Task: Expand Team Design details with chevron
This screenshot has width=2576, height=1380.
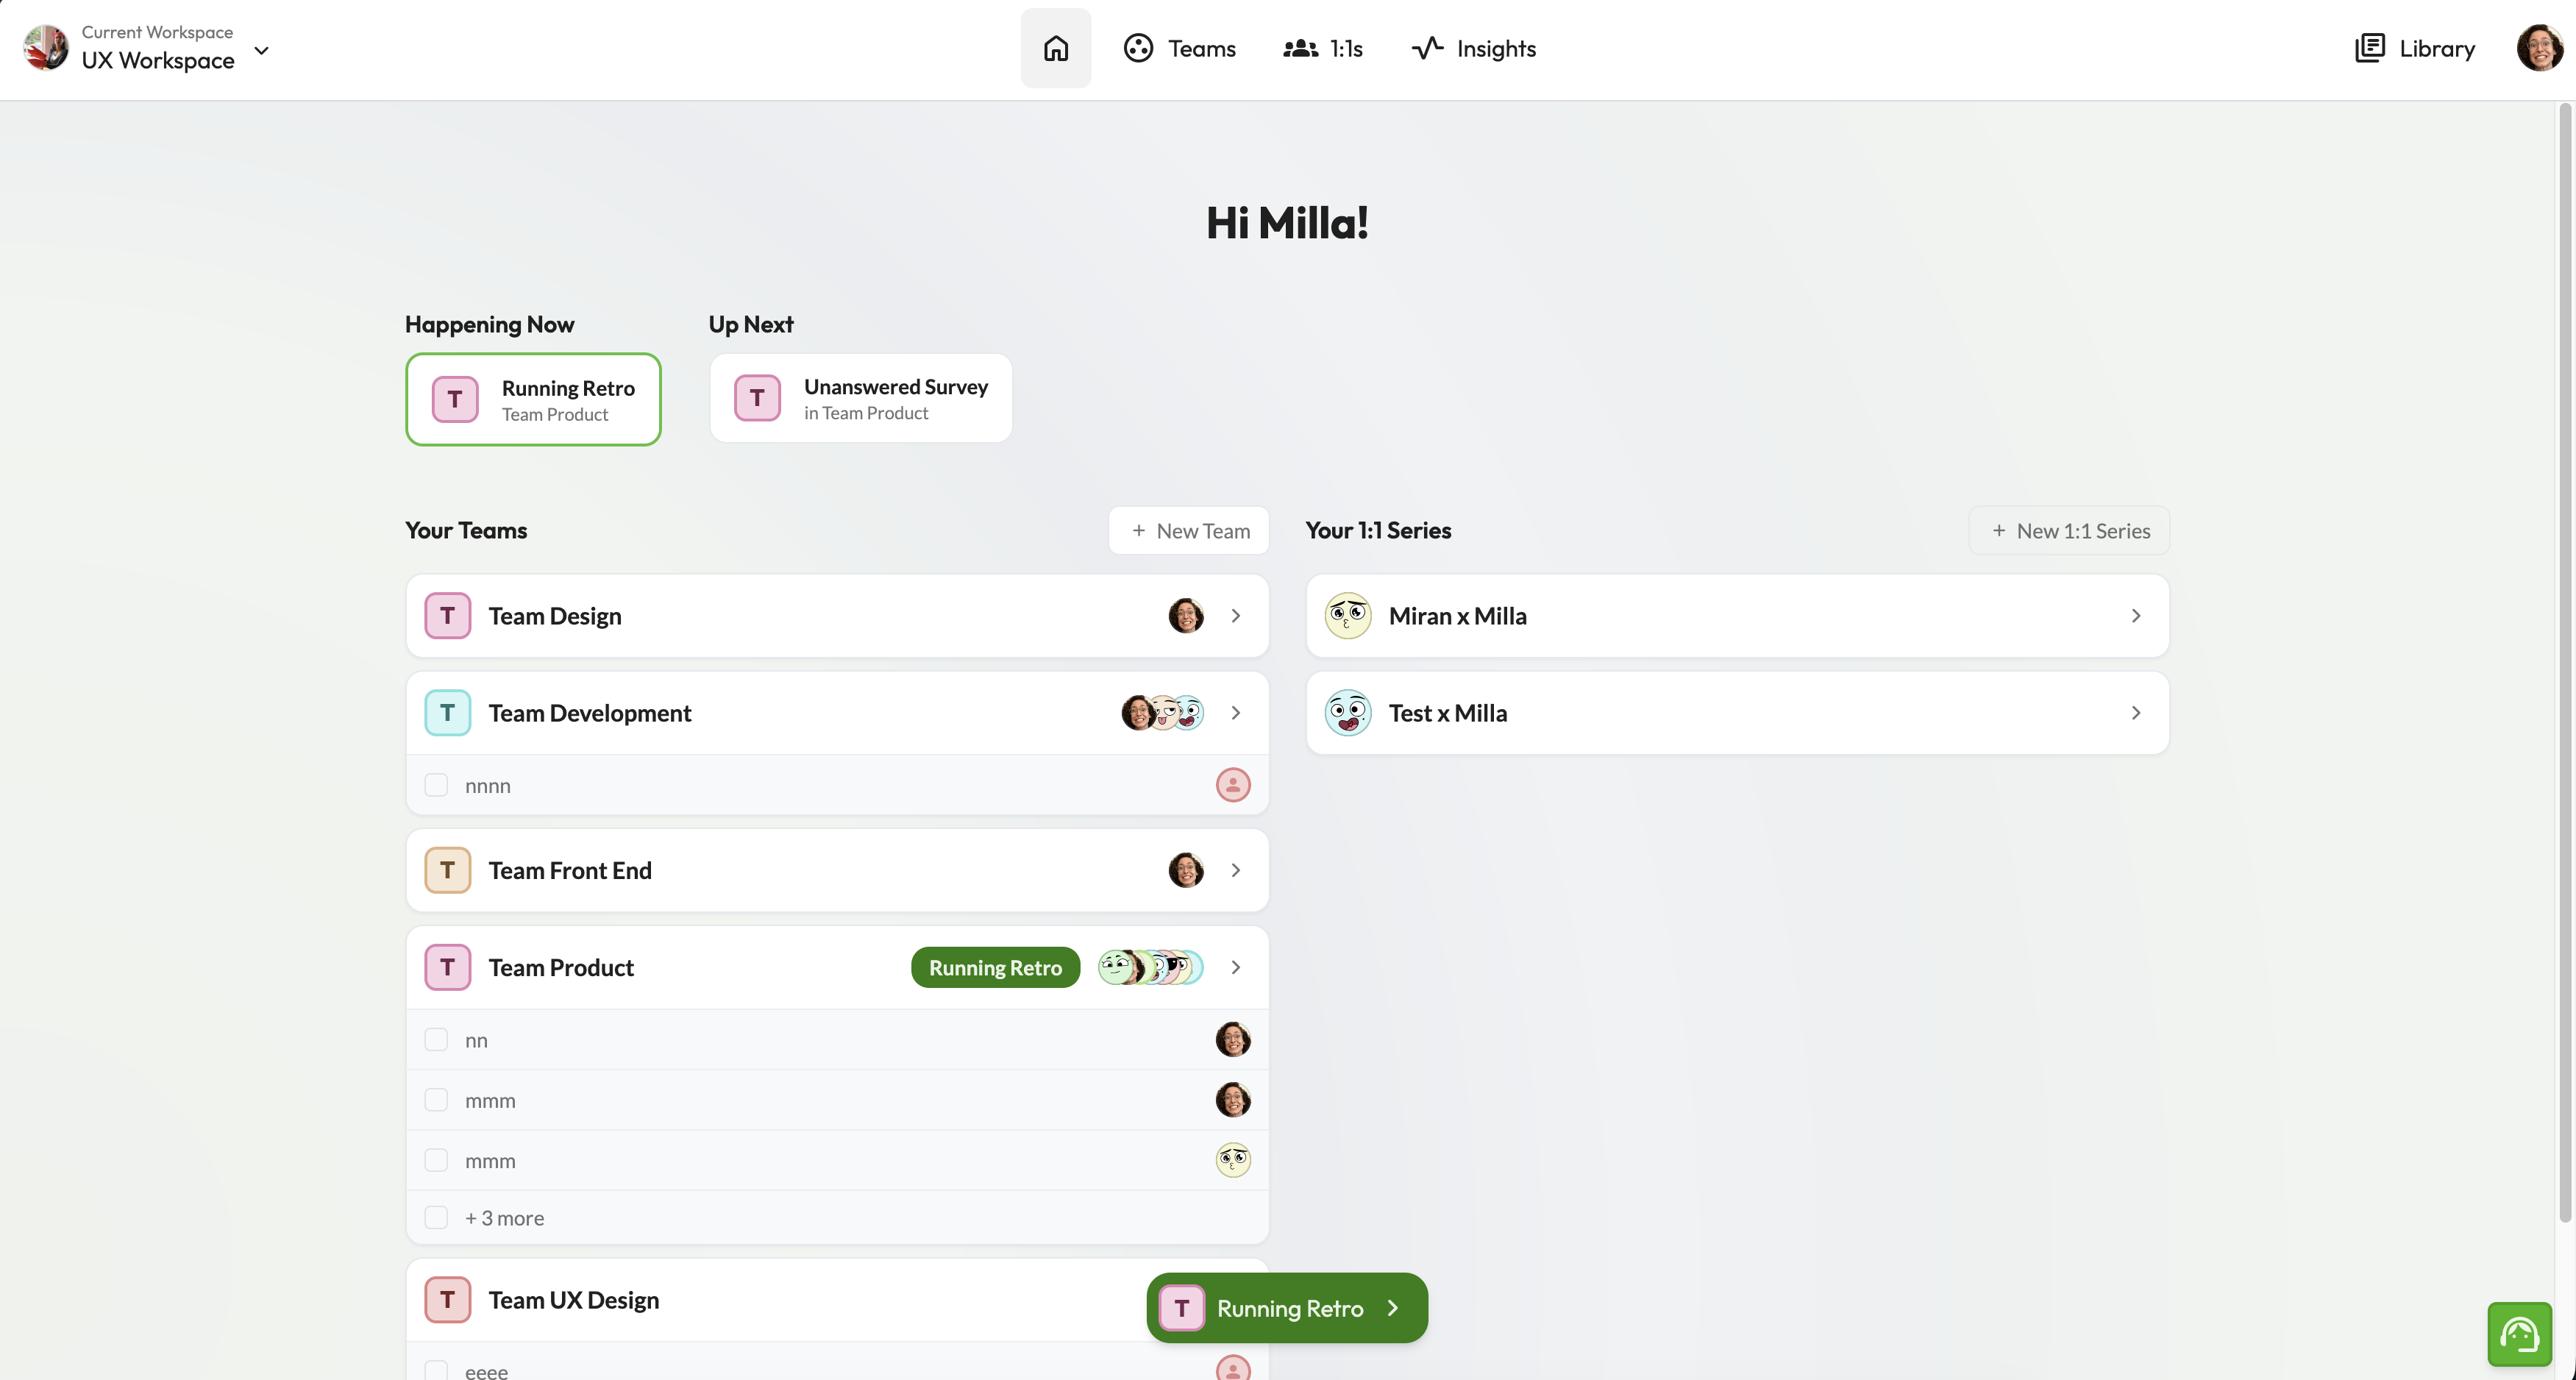Action: click(1236, 616)
